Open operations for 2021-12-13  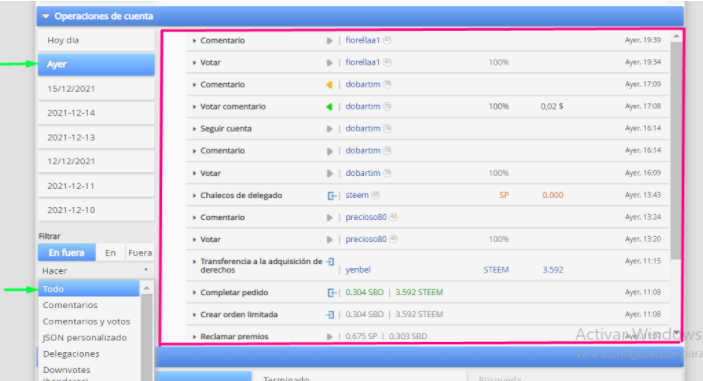(x=96, y=137)
